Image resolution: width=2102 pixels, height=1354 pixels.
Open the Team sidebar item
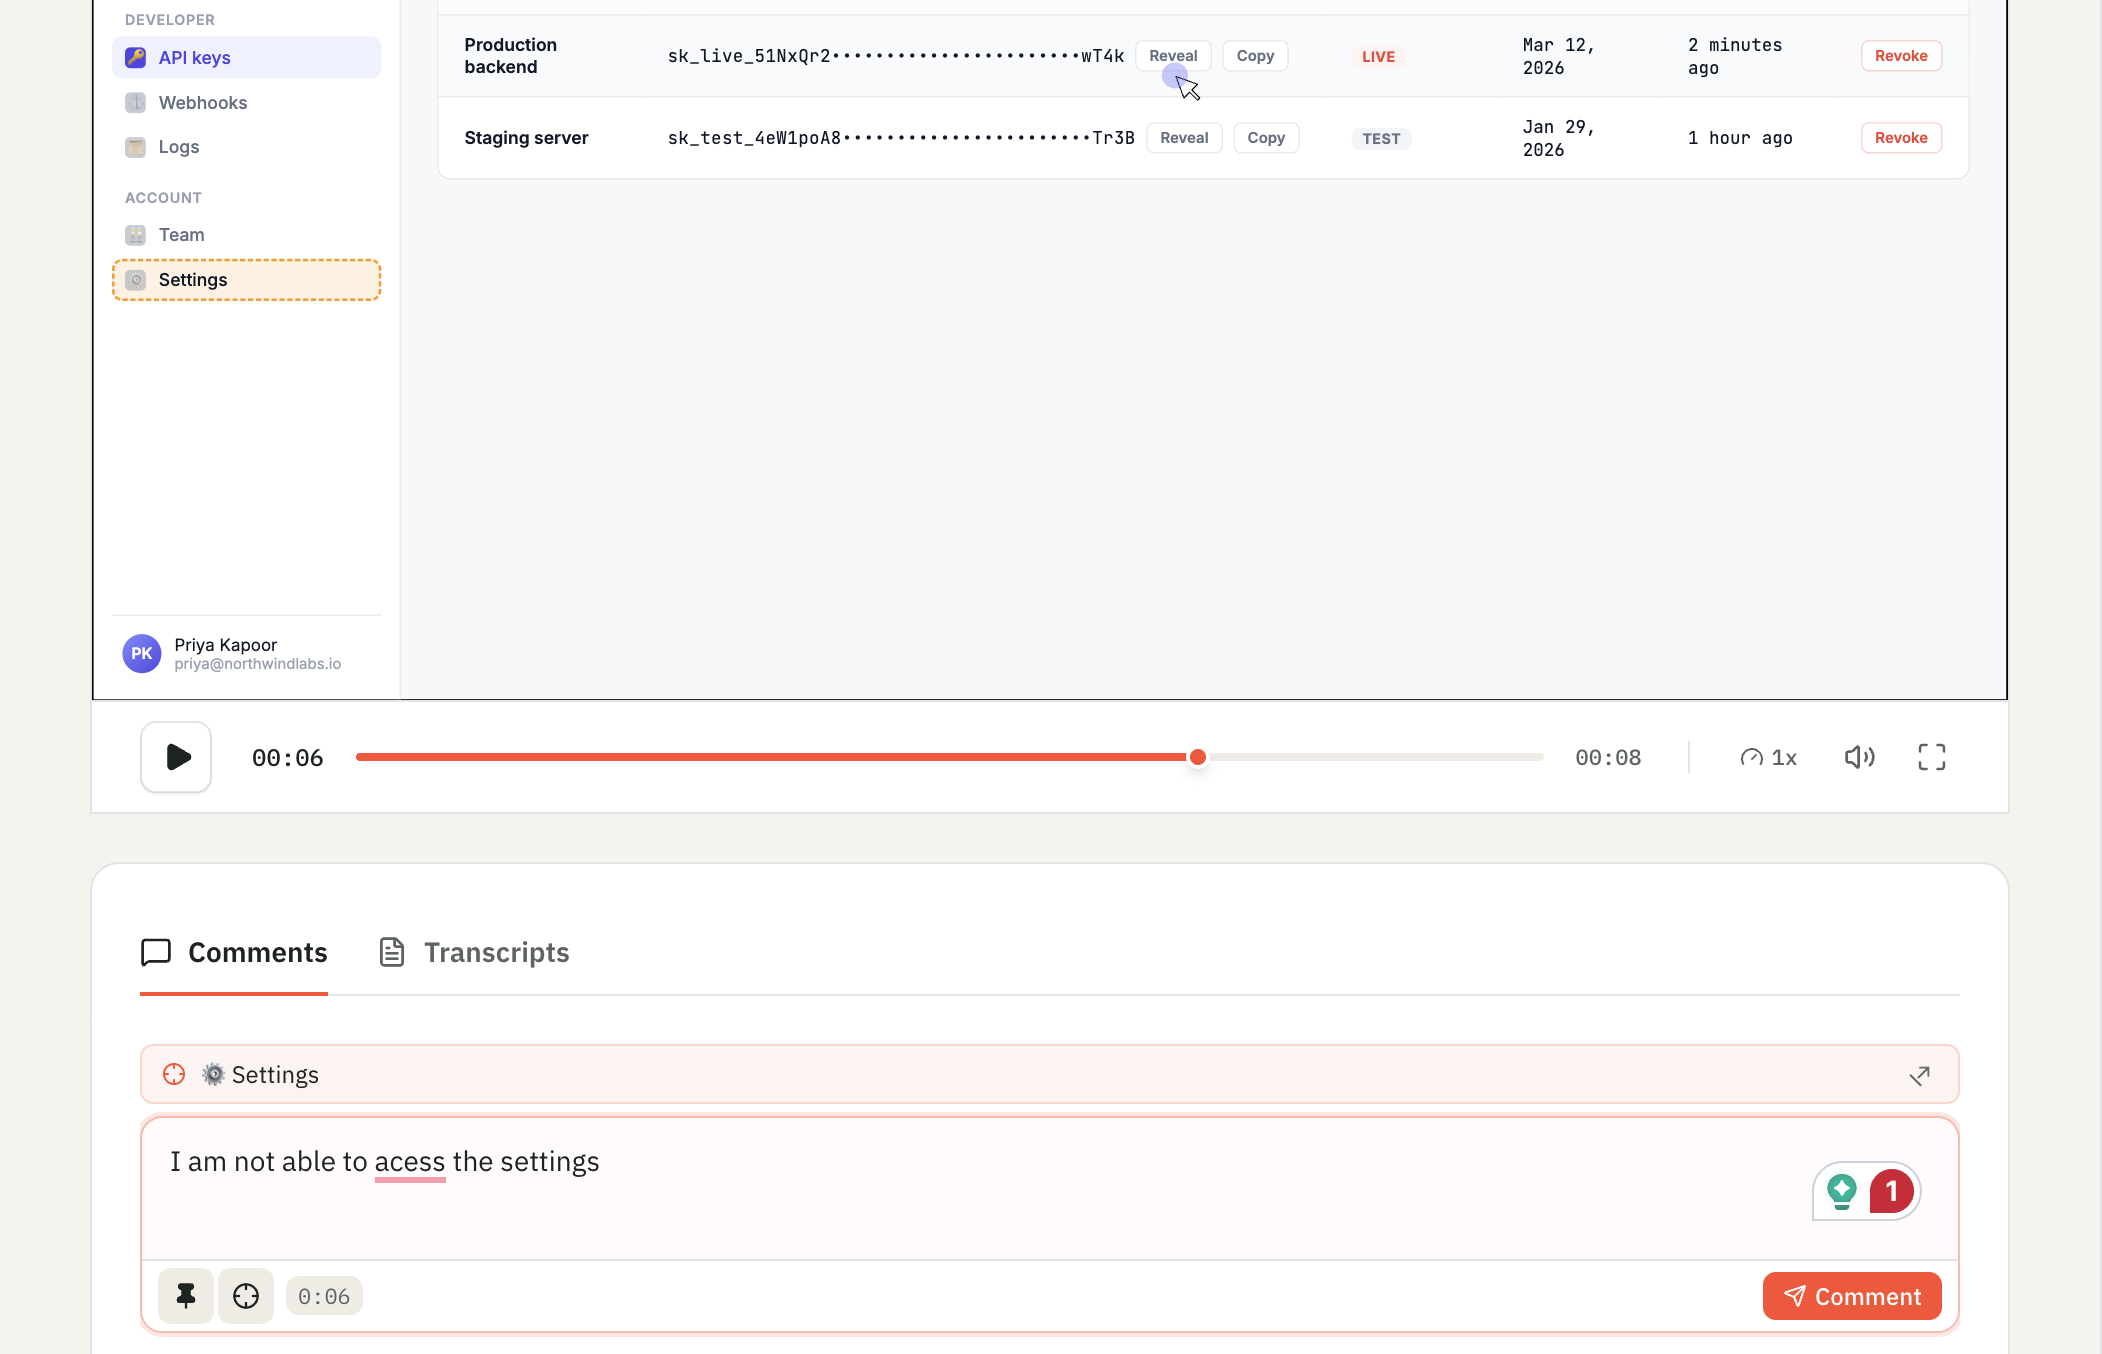246,235
